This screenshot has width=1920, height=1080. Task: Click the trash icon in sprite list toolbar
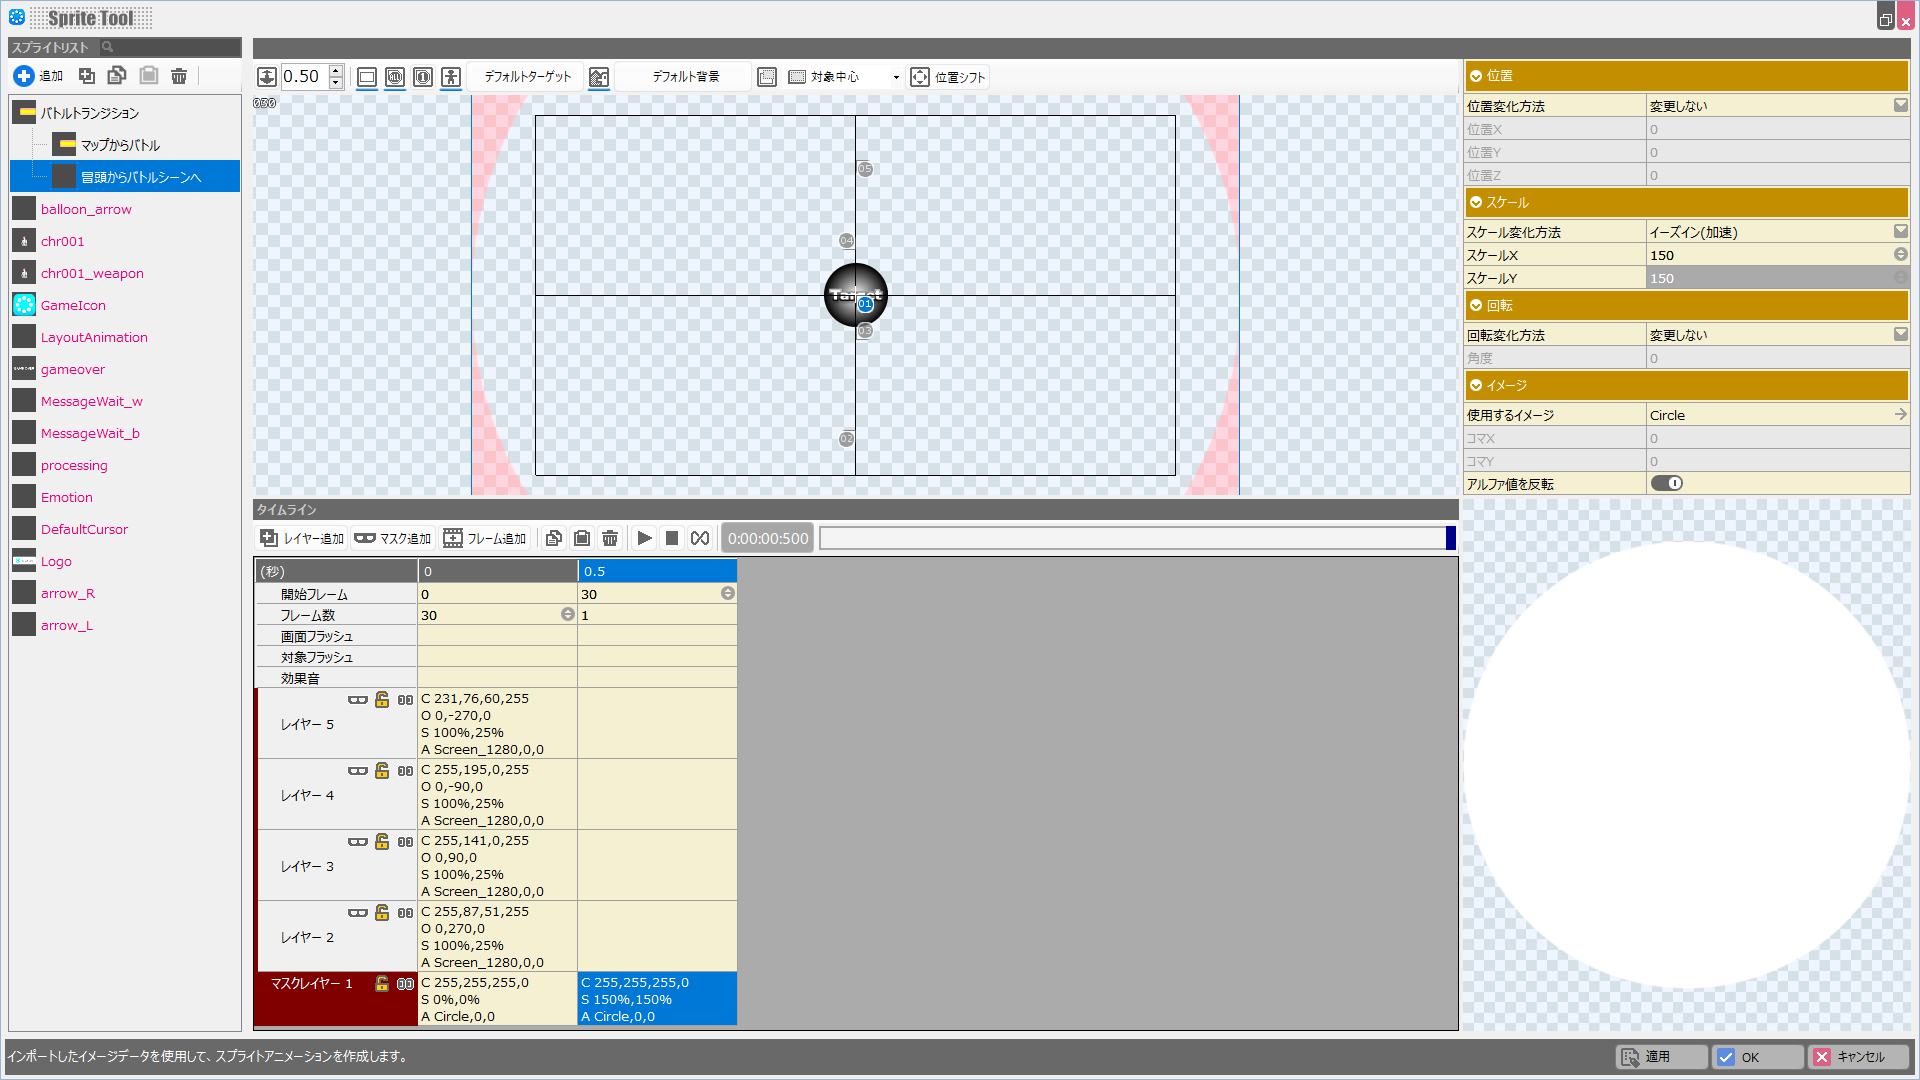(179, 76)
